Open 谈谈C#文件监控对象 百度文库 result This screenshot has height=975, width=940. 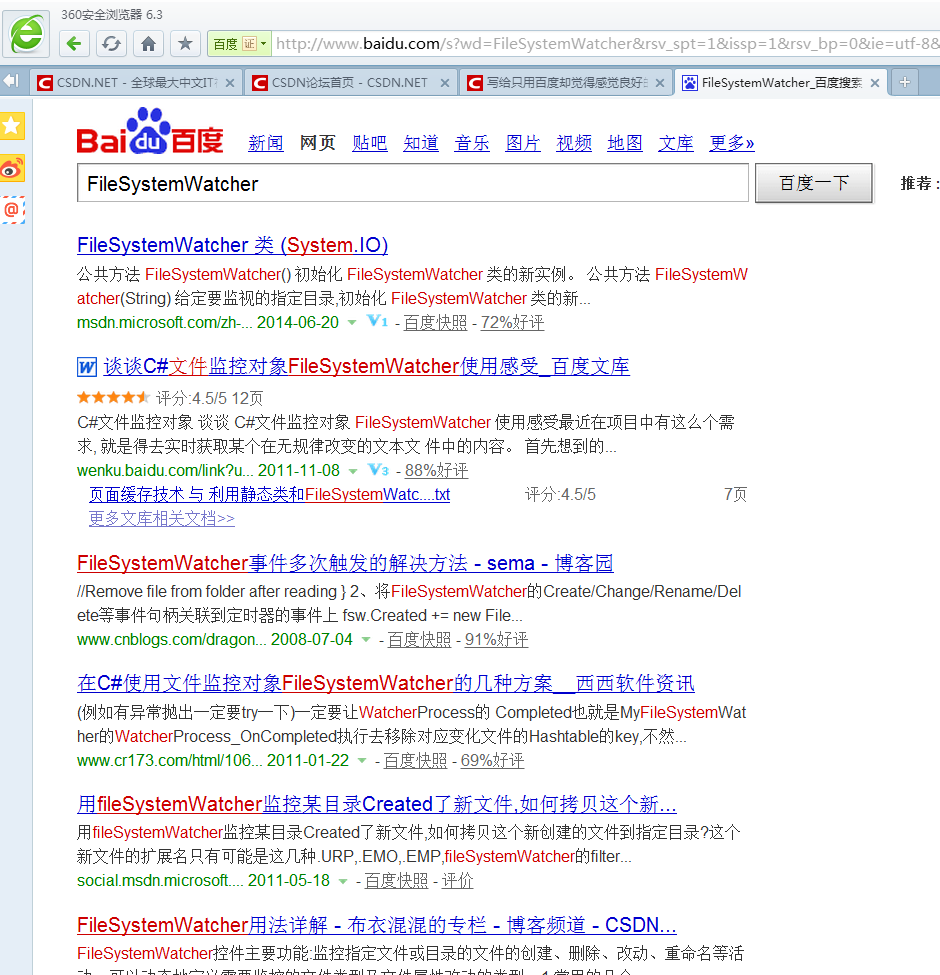pos(366,366)
